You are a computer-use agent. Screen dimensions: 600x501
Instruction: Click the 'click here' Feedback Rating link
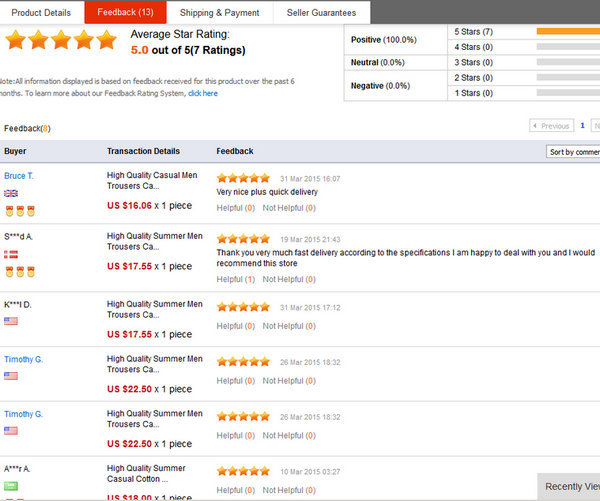click(x=202, y=93)
